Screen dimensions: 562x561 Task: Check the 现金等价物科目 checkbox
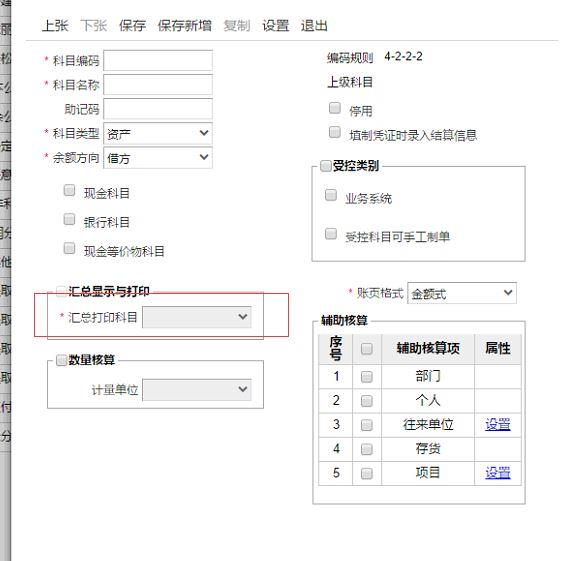(69, 248)
